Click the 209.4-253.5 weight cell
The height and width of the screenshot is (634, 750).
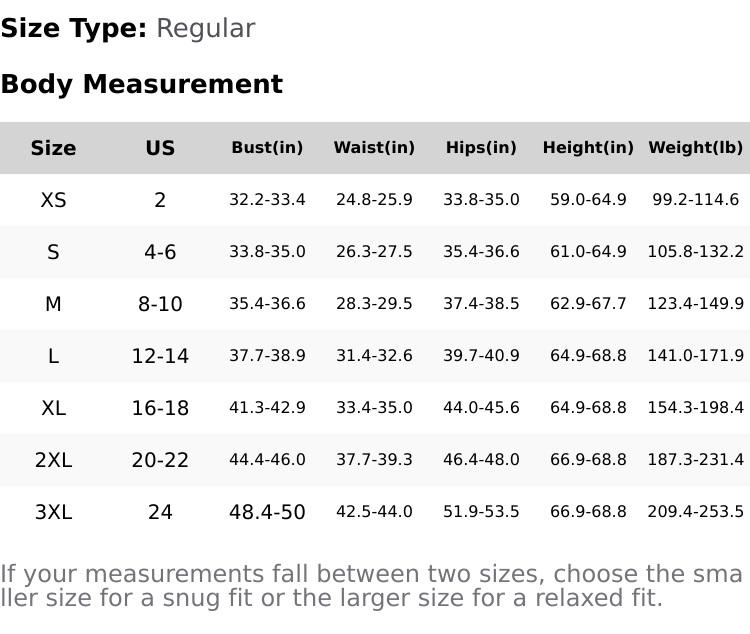pos(695,512)
